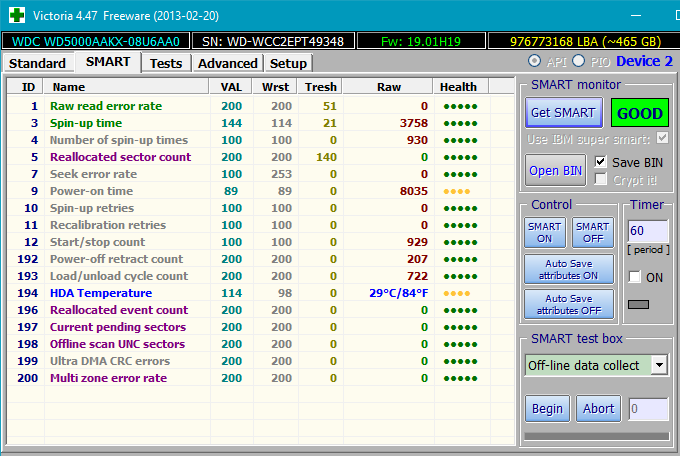This screenshot has height=456, width=680.
Task: Click the SMART test value field
Action: pyautogui.click(x=648, y=409)
